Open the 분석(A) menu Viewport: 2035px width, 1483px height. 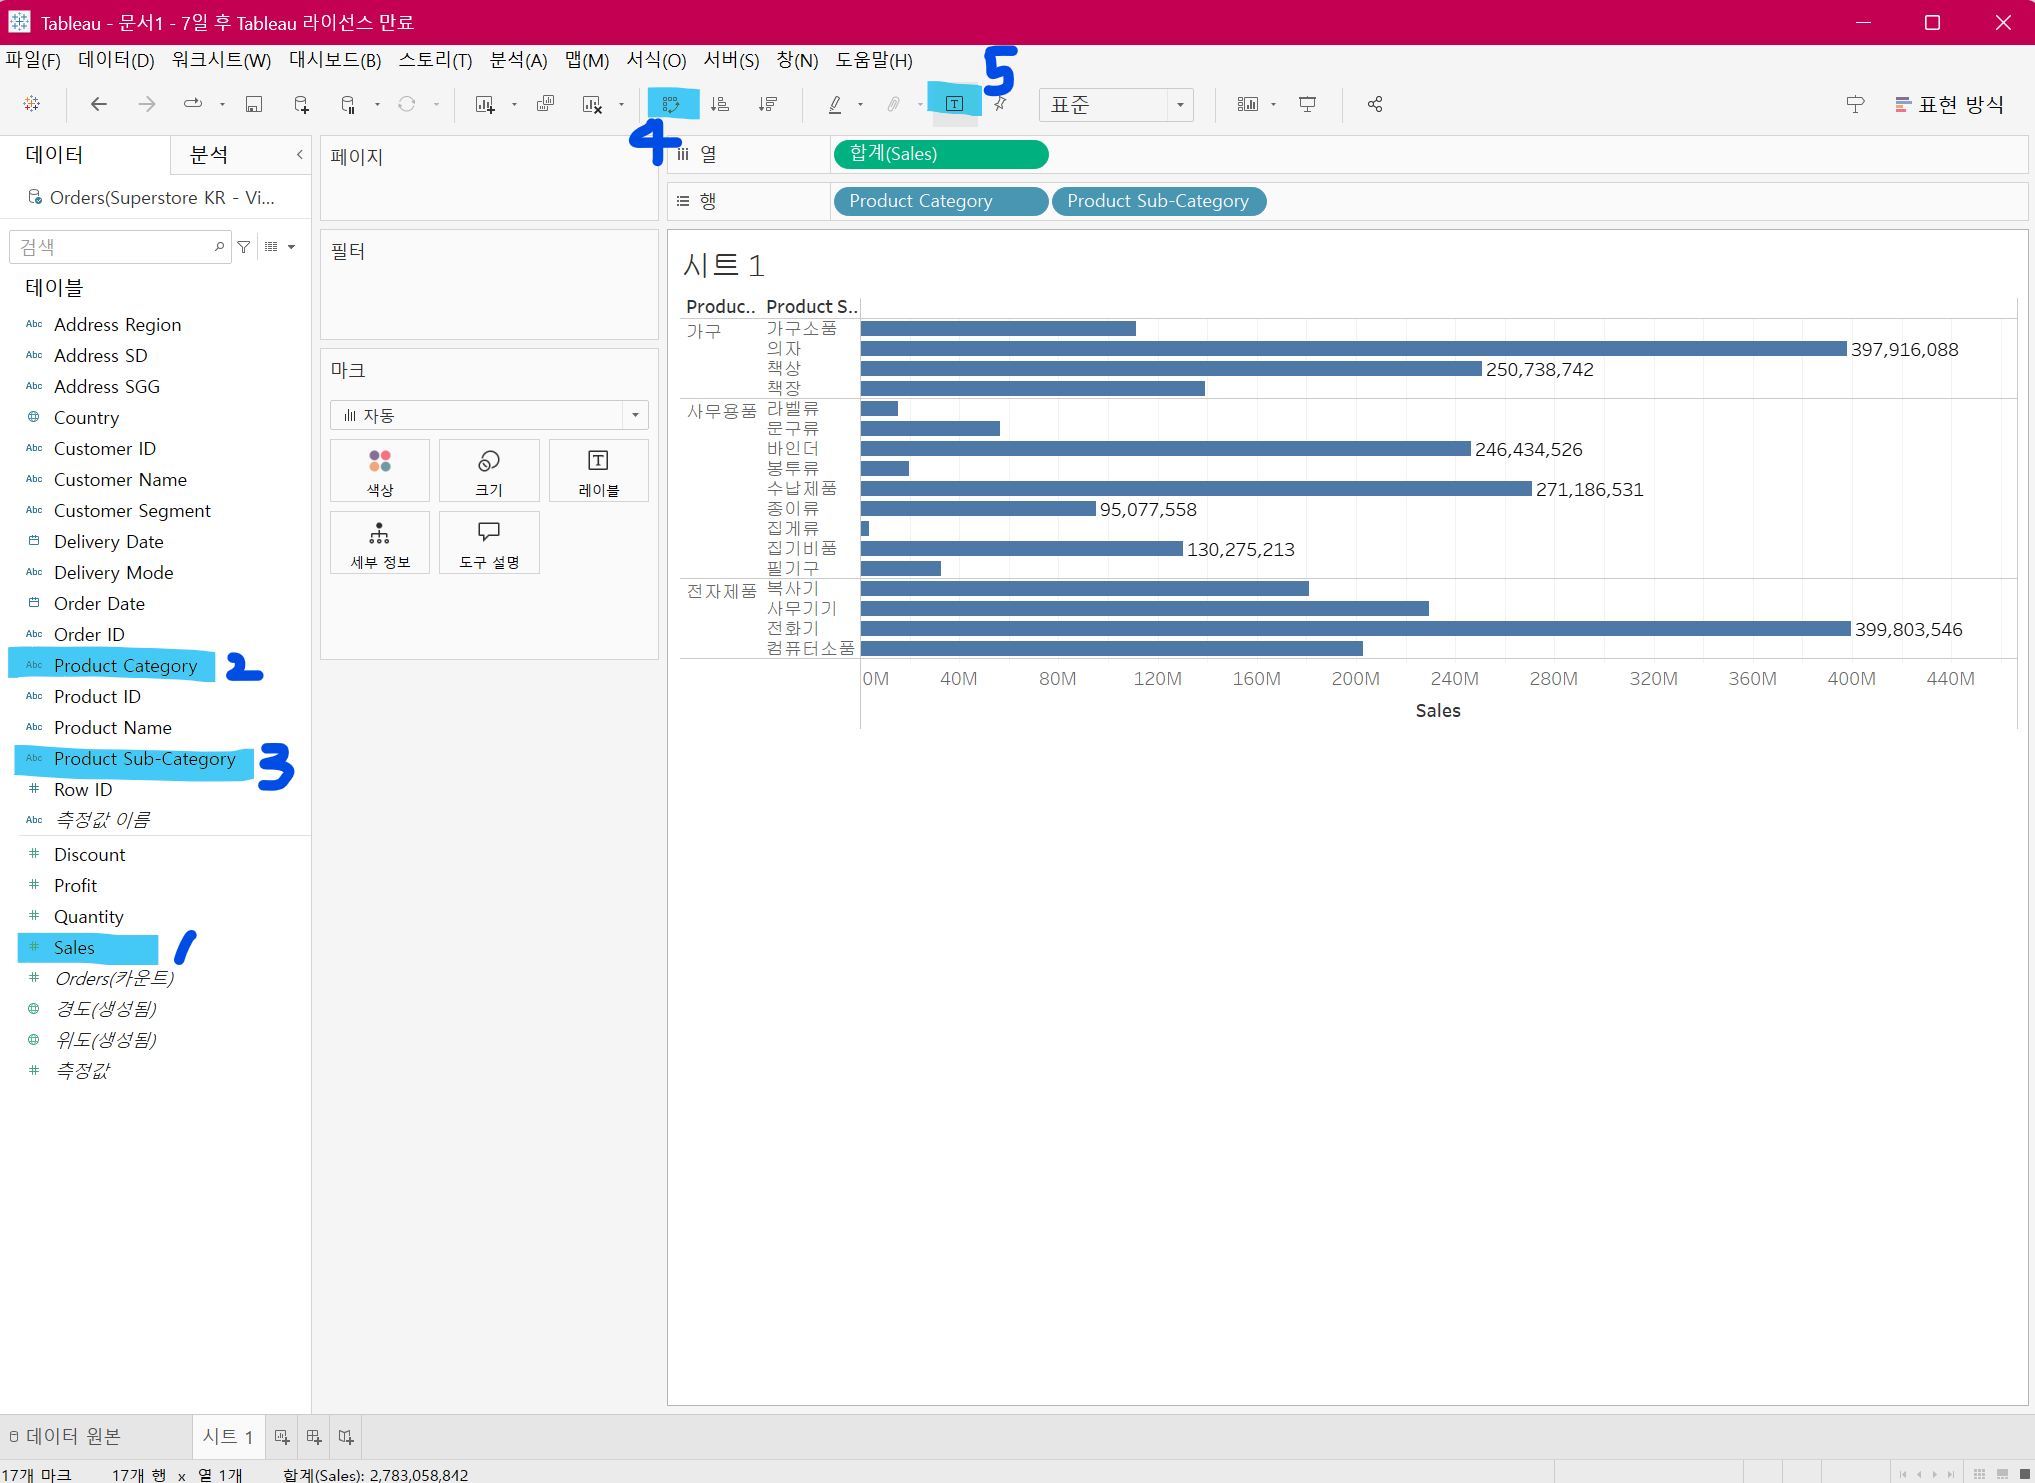[517, 60]
